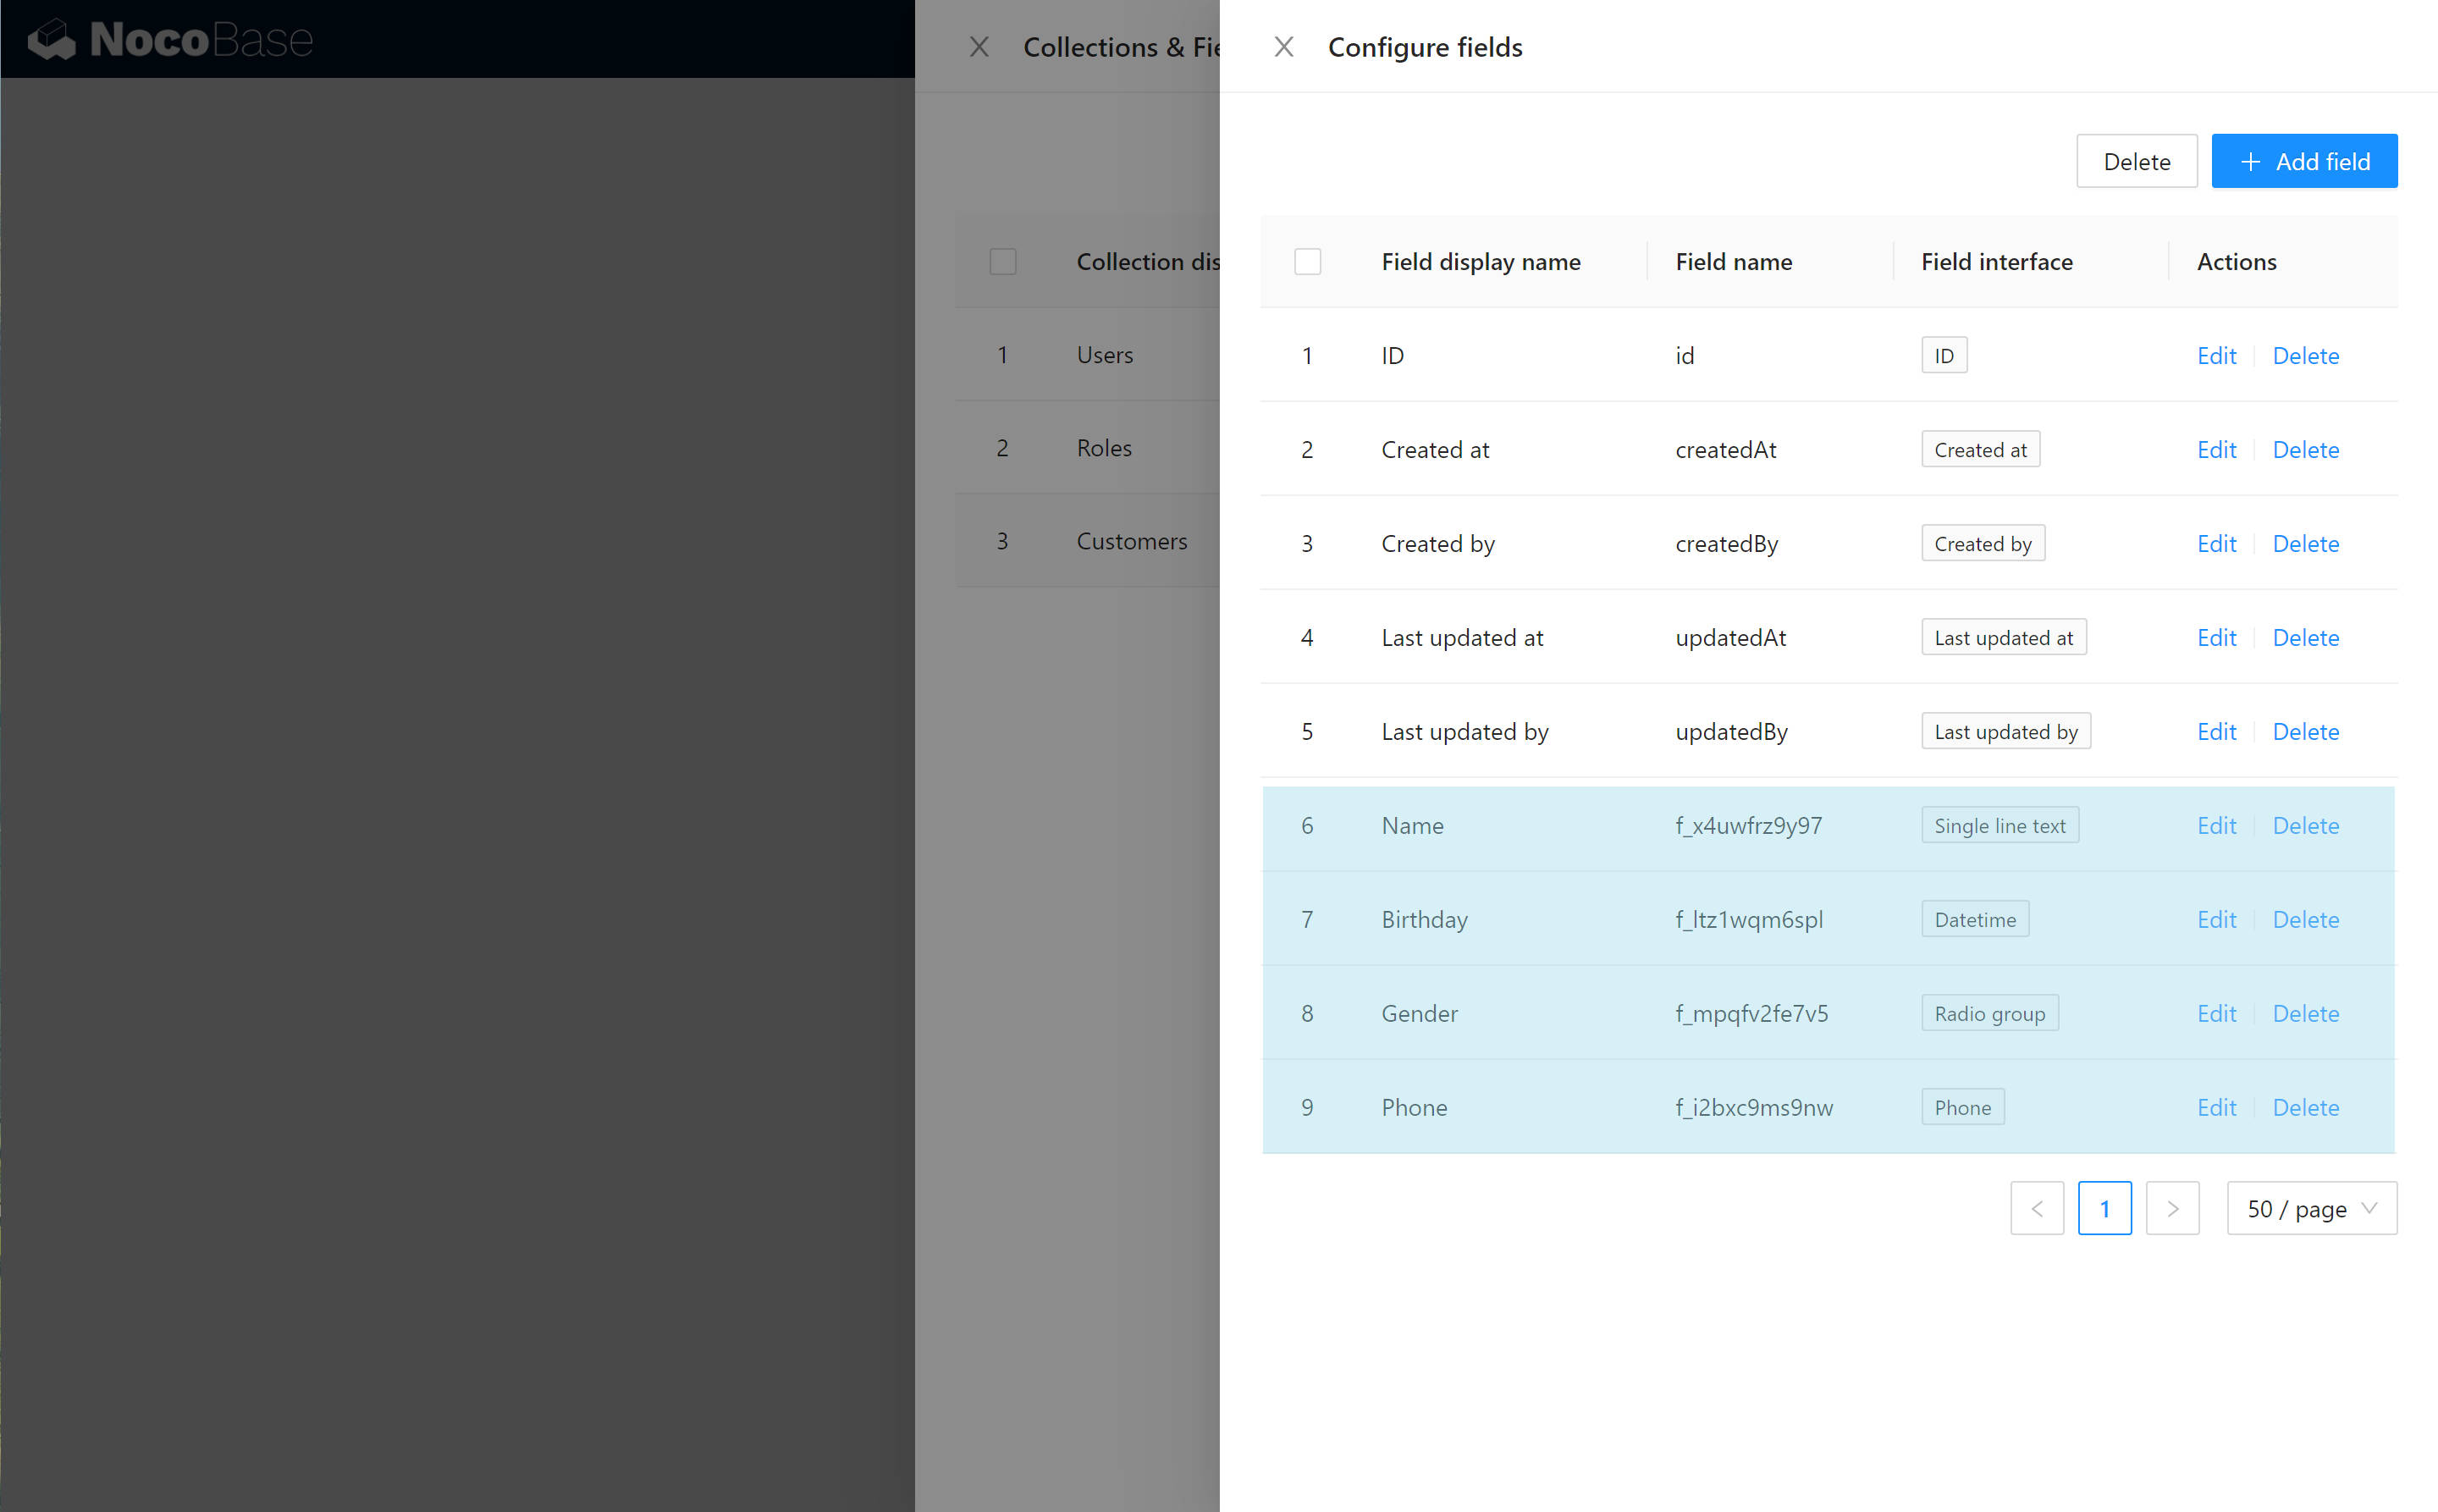Toggle select-all checkbox in collections table

click(x=1002, y=262)
